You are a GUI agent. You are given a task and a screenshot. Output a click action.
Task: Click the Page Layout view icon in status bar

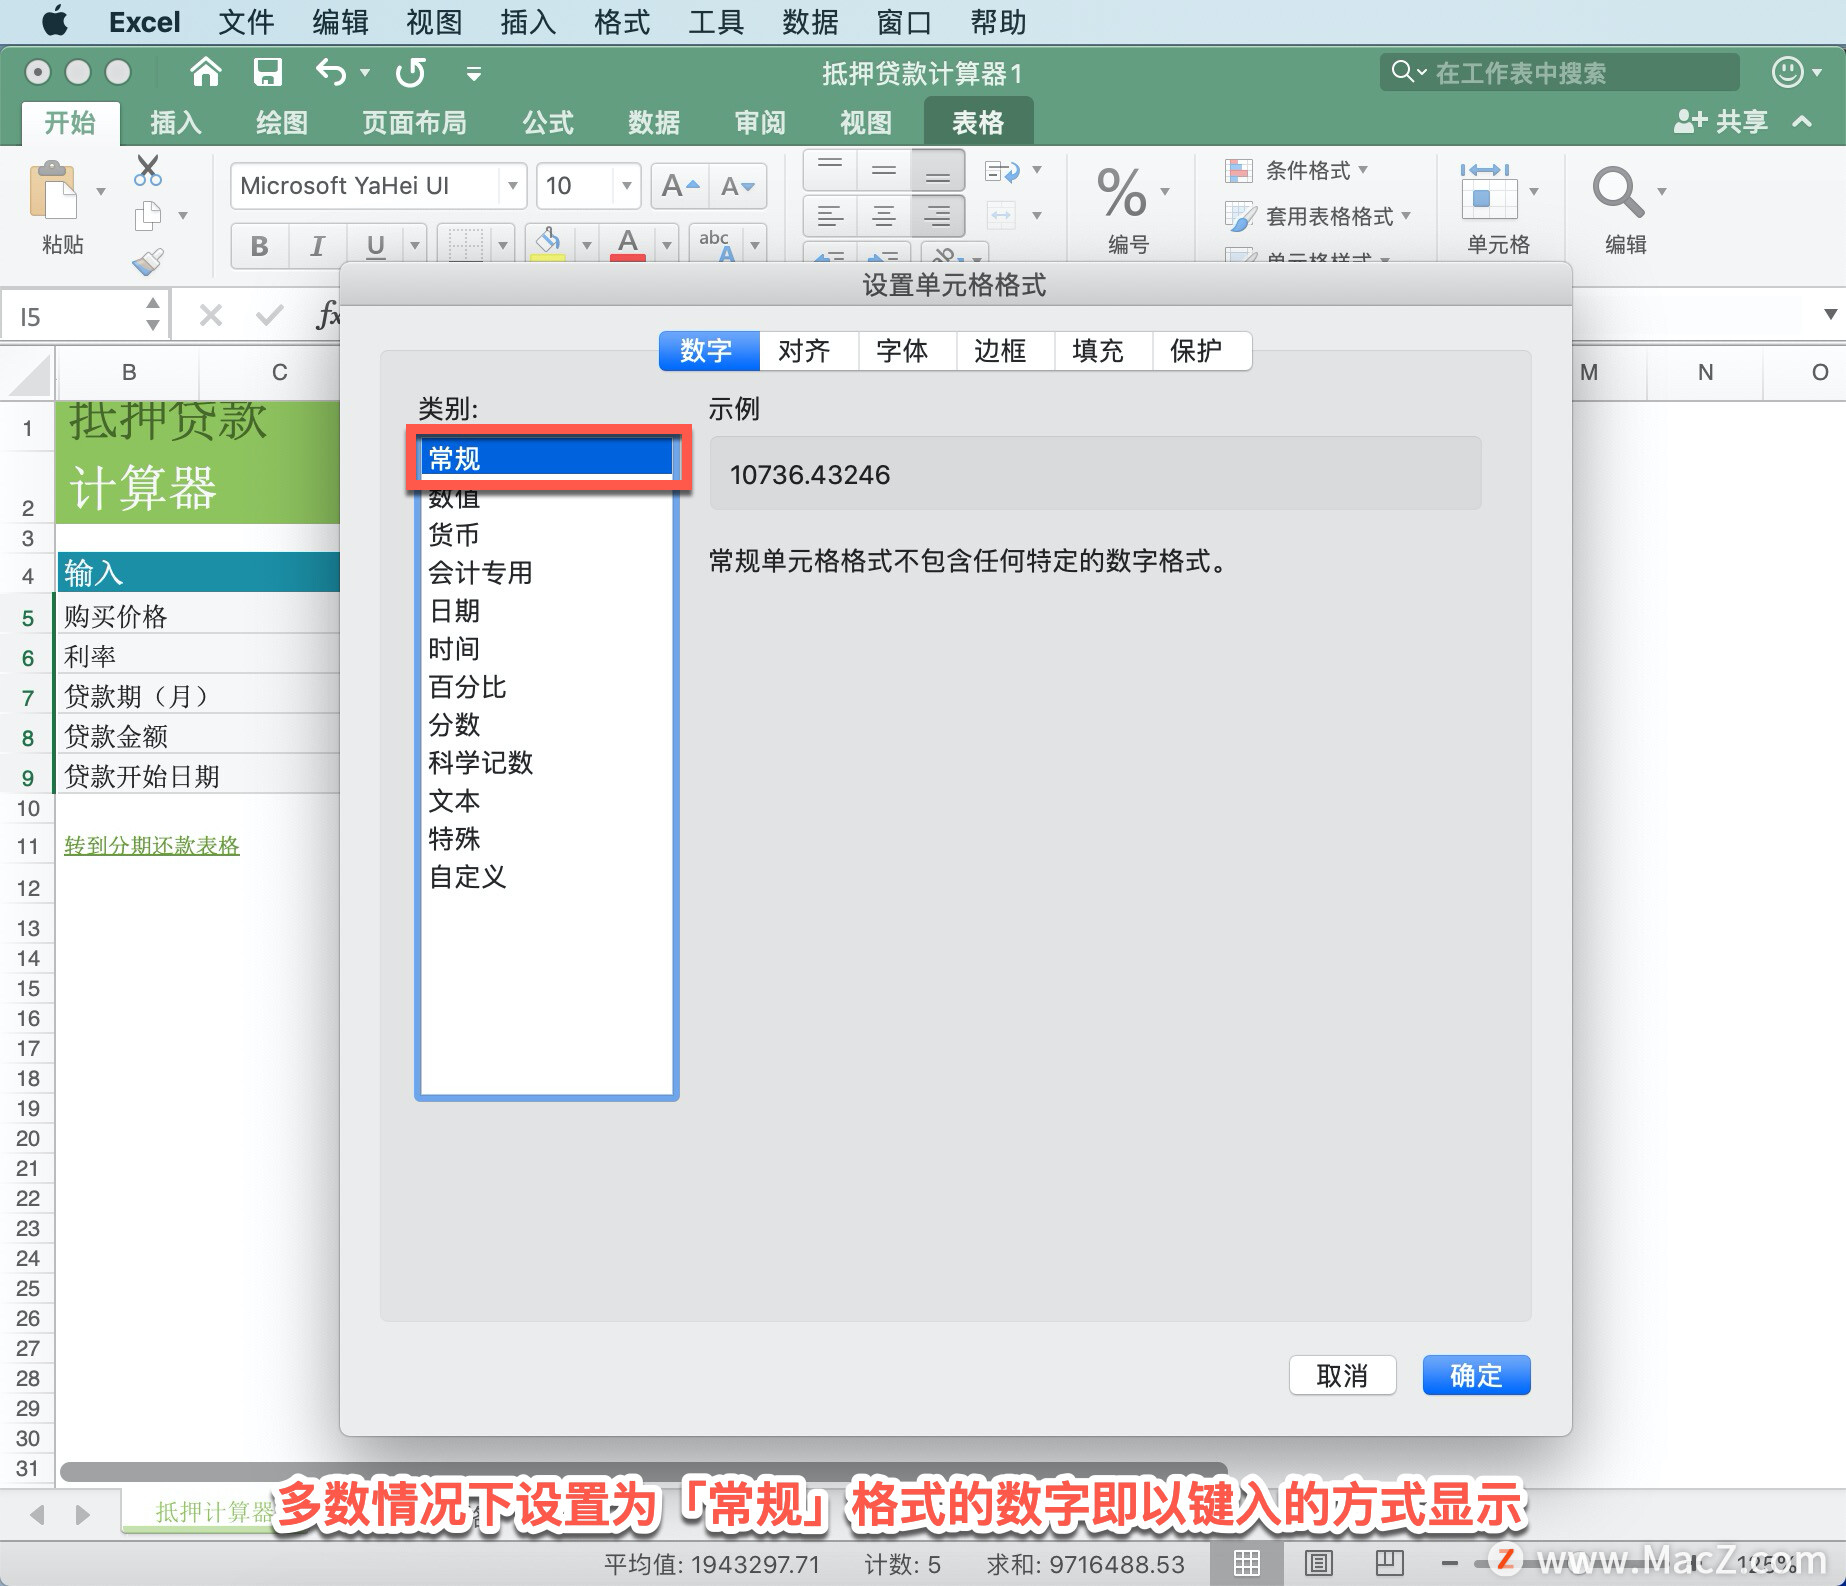coord(1318,1563)
